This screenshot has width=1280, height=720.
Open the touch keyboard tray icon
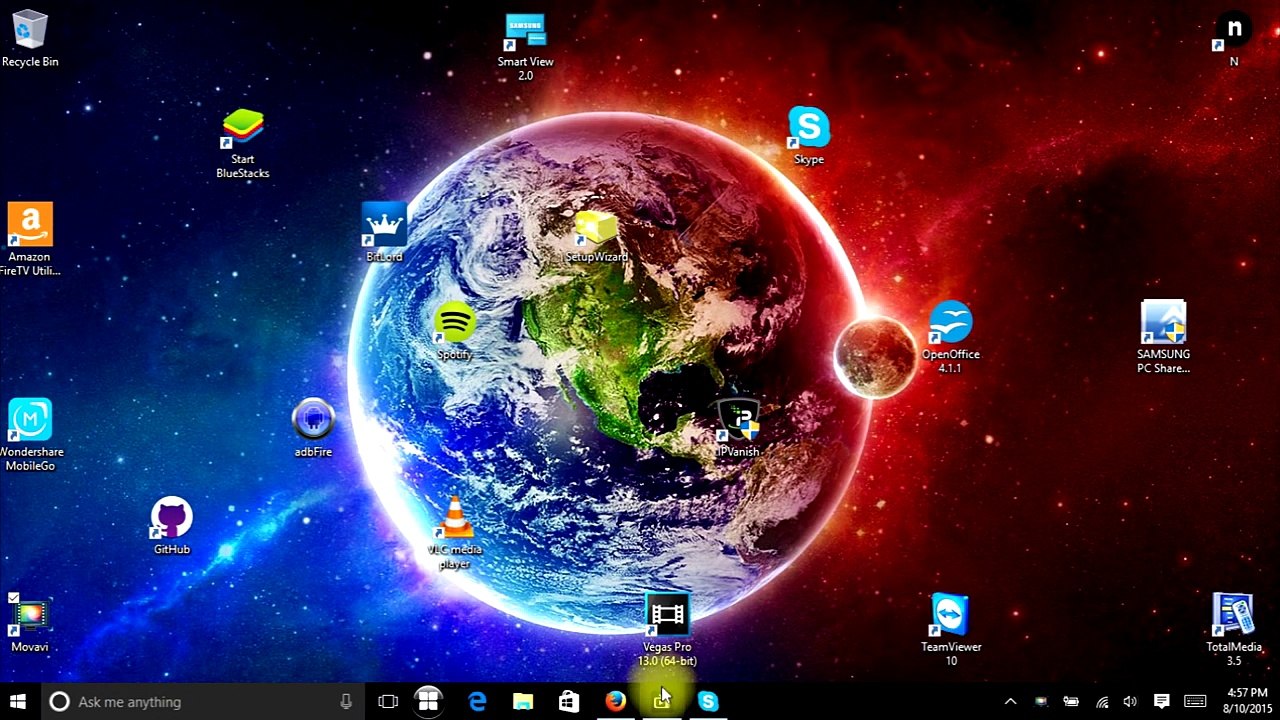[x=1195, y=702]
